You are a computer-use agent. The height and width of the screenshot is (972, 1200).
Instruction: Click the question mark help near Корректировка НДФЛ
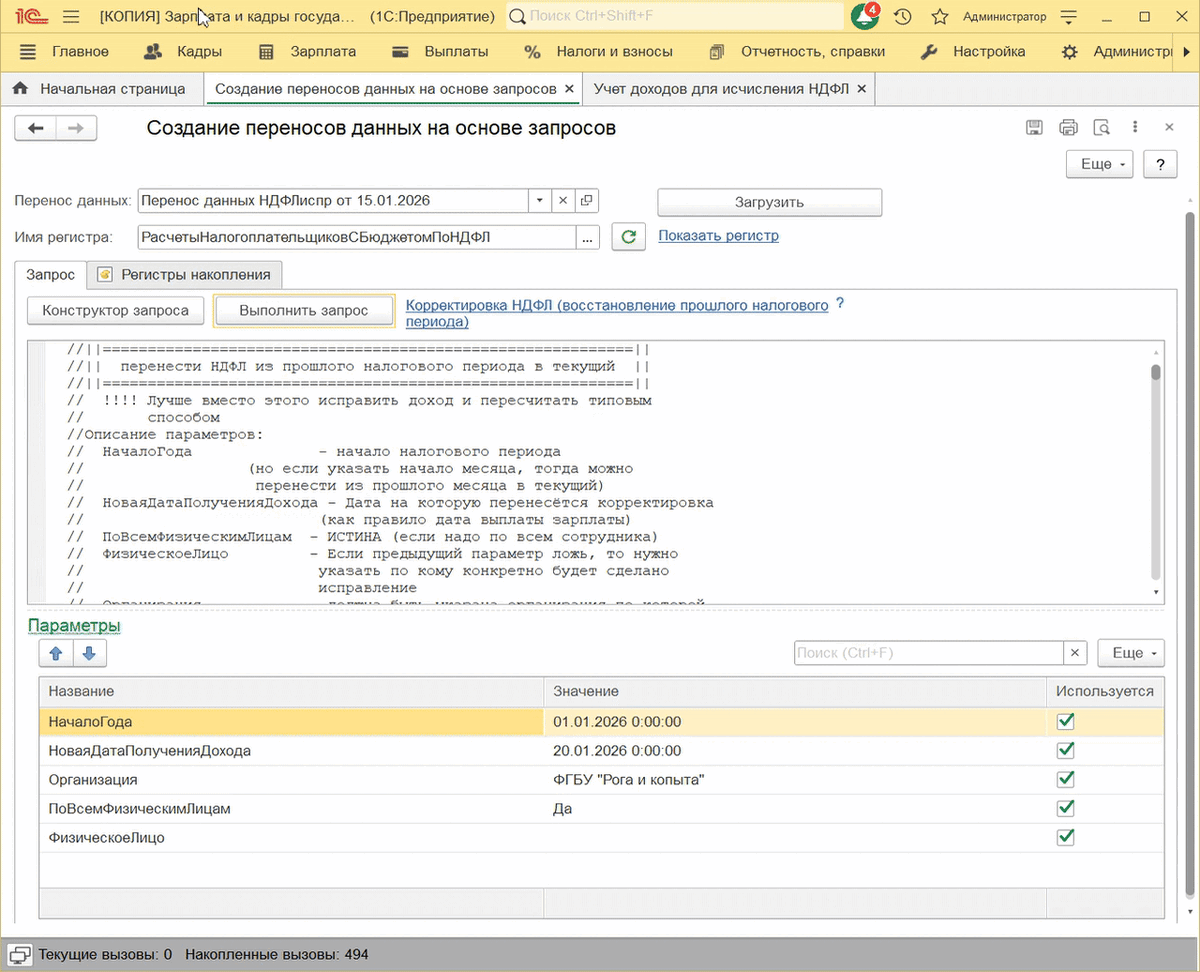[x=840, y=304]
